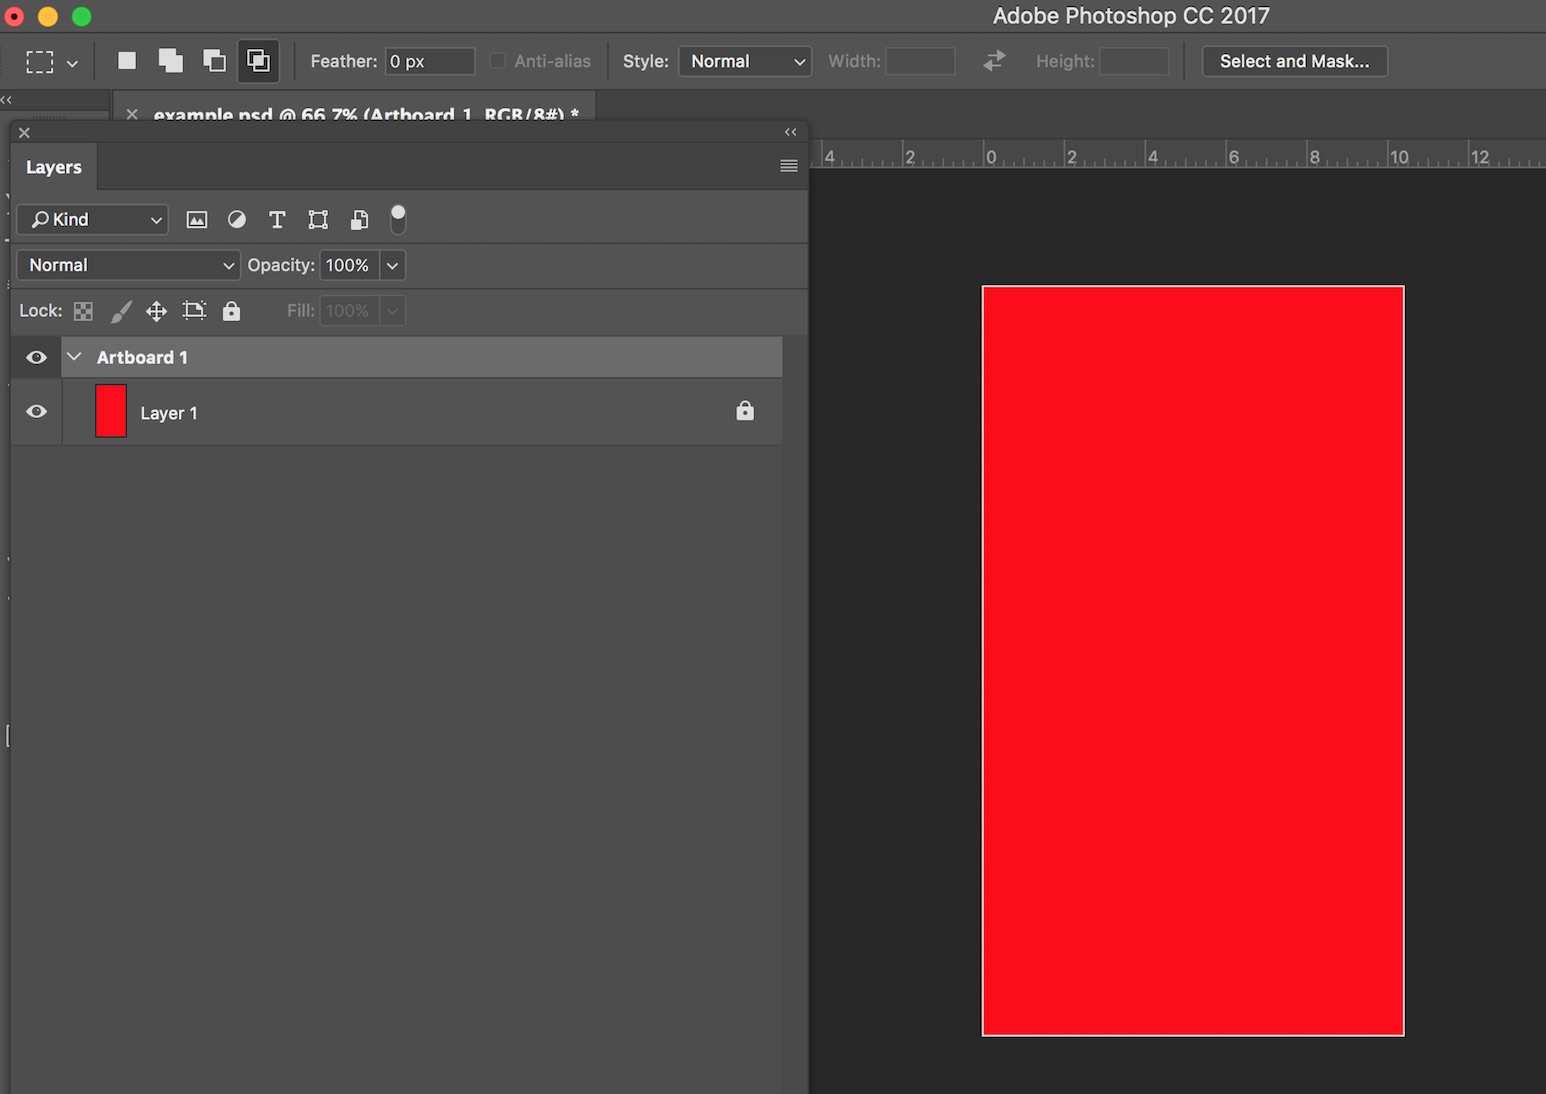Select the Artboard 1 row
1546x1094 pixels.
point(422,357)
